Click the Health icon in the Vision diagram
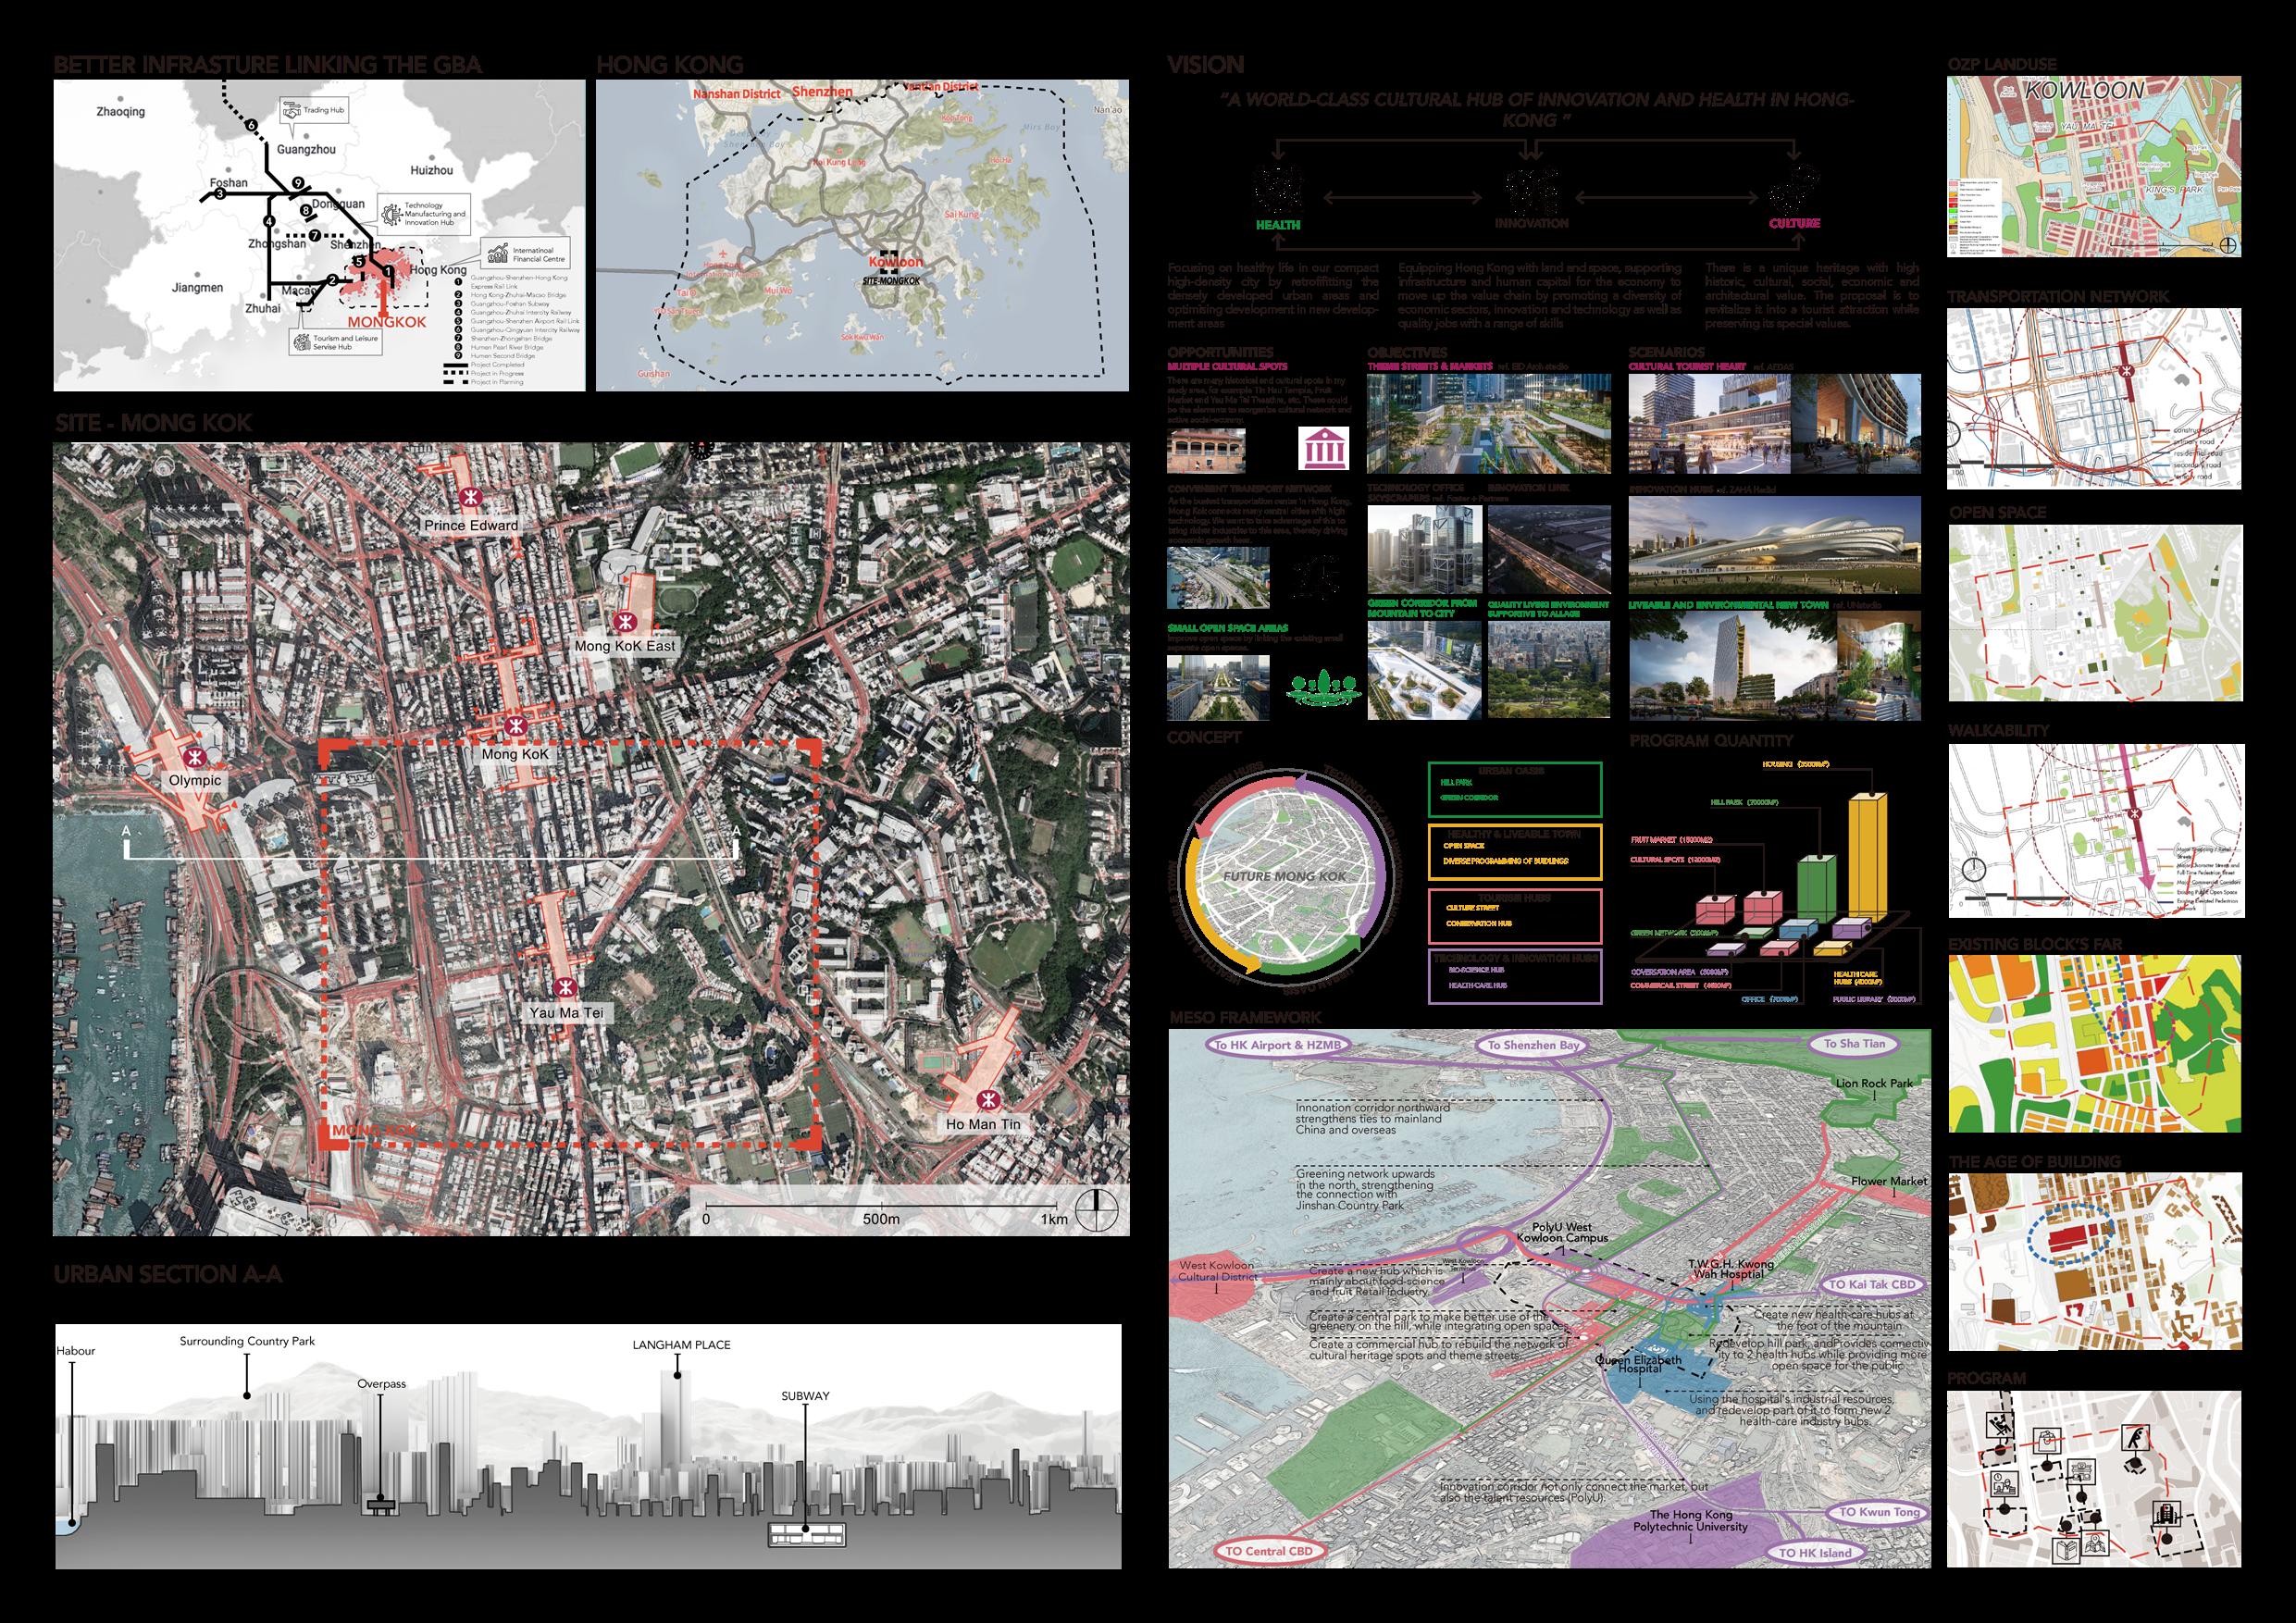 pyautogui.click(x=1279, y=189)
